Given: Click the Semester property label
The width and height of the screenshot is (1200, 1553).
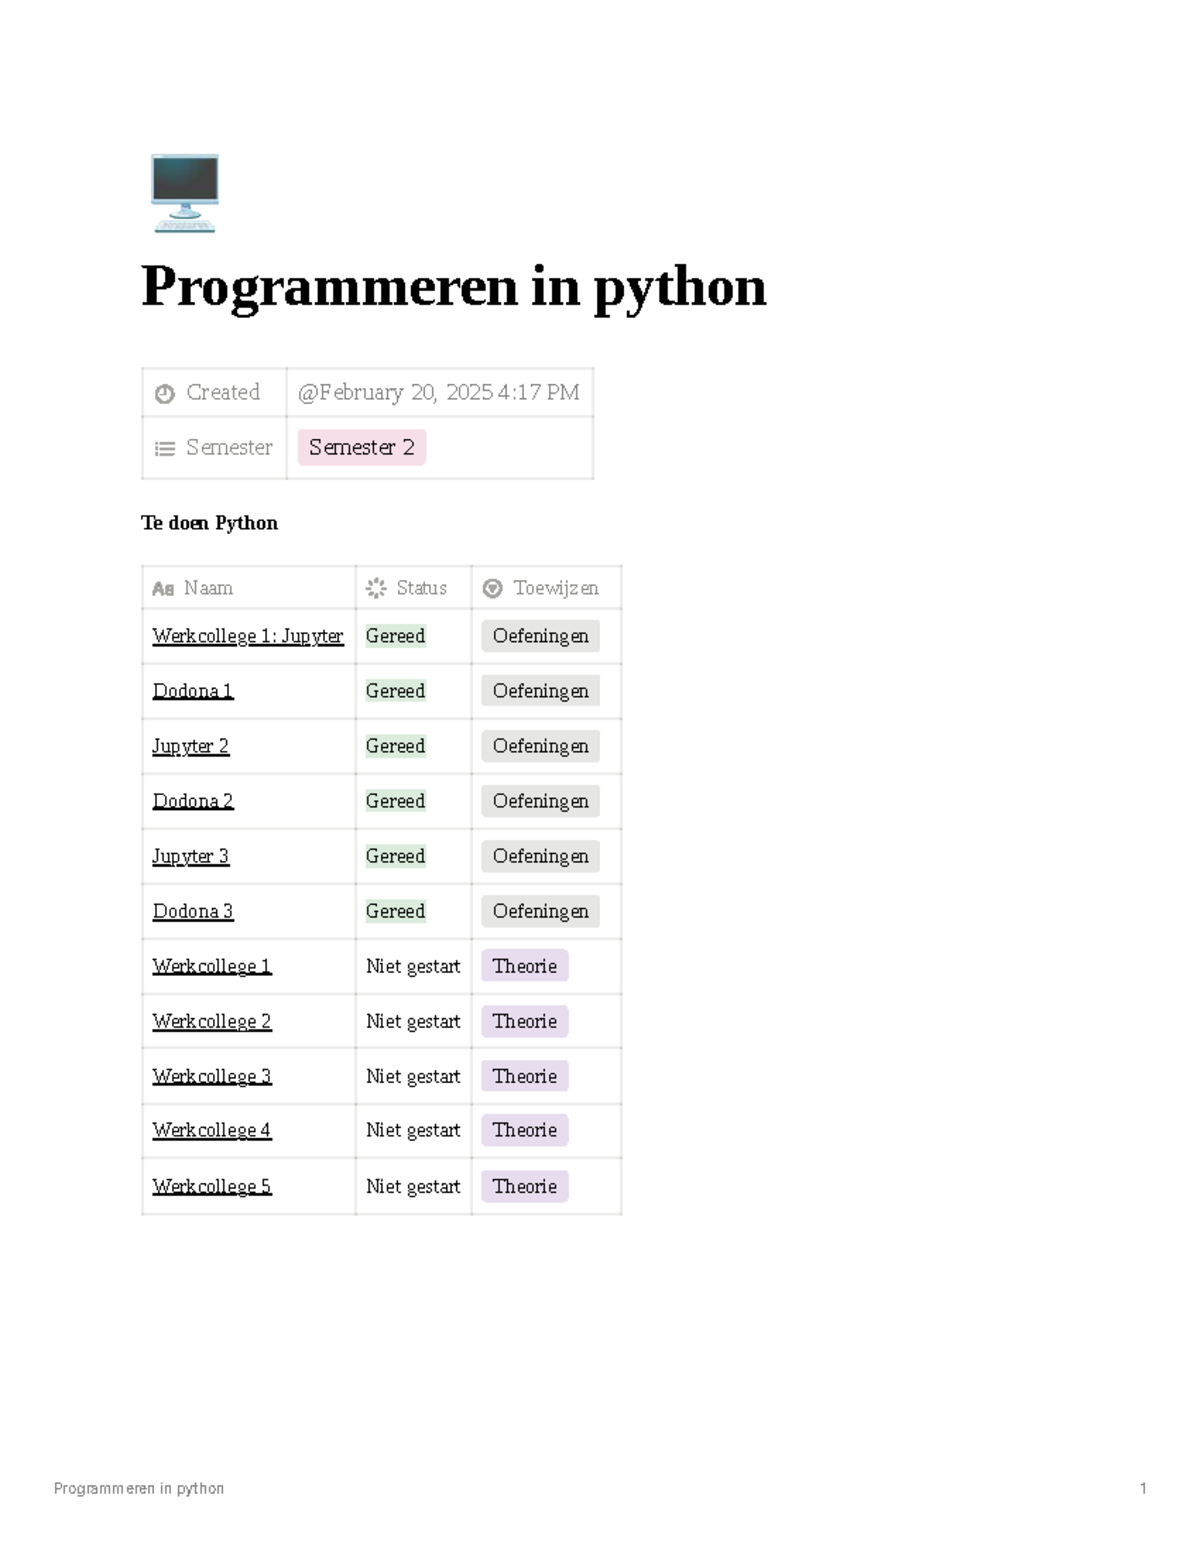Looking at the screenshot, I should click(x=229, y=447).
